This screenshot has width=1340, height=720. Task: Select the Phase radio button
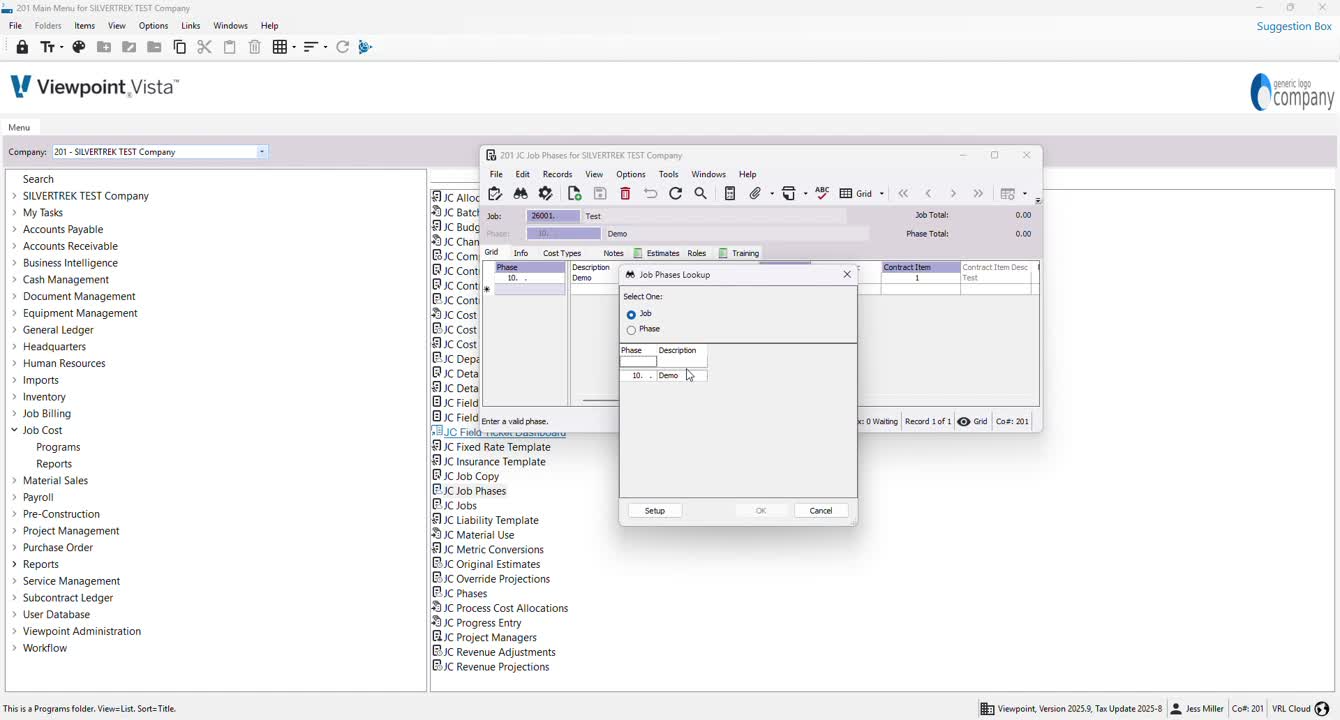point(631,330)
